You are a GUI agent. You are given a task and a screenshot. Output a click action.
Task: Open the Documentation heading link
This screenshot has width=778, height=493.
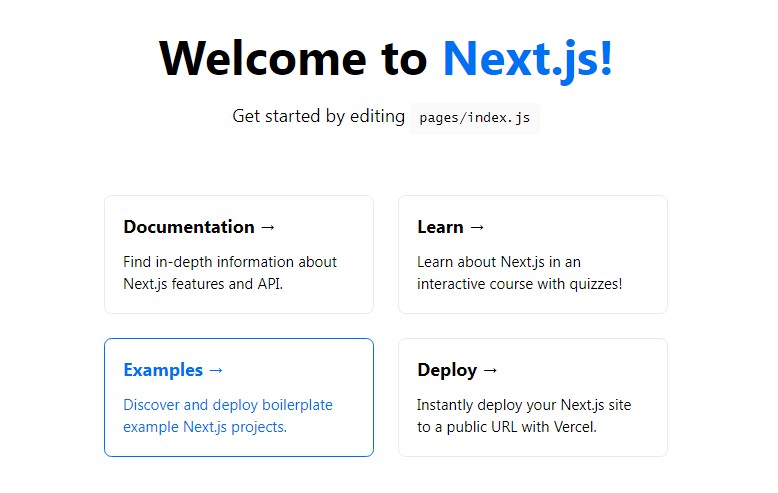coord(189,227)
